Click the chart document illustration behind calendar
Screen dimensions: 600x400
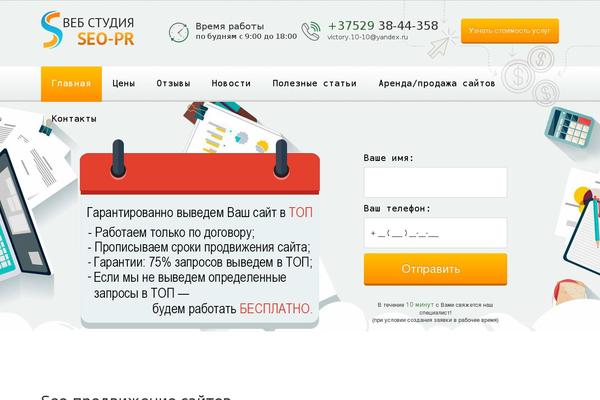235,129
